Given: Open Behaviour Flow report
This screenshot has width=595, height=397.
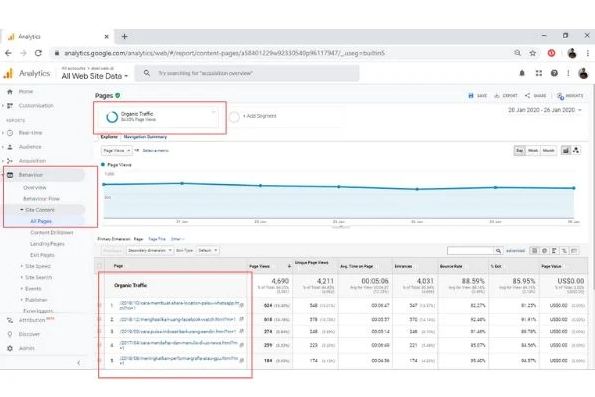Looking at the screenshot, I should click(41, 198).
